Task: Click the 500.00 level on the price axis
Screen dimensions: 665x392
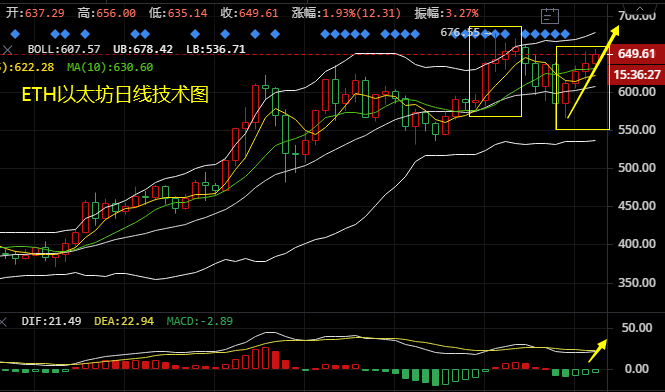Action: point(637,168)
